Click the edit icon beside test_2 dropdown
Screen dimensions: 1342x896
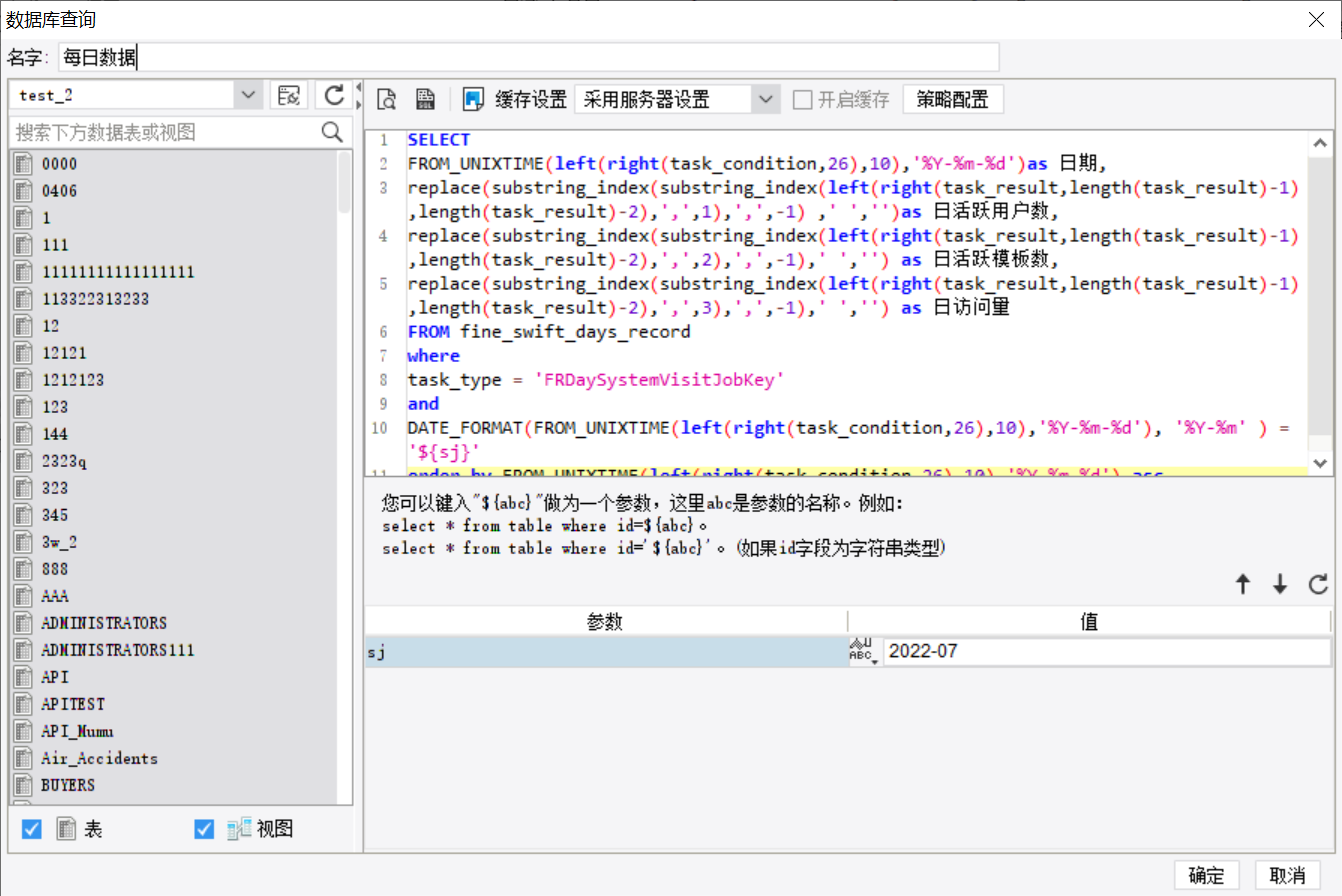point(289,96)
